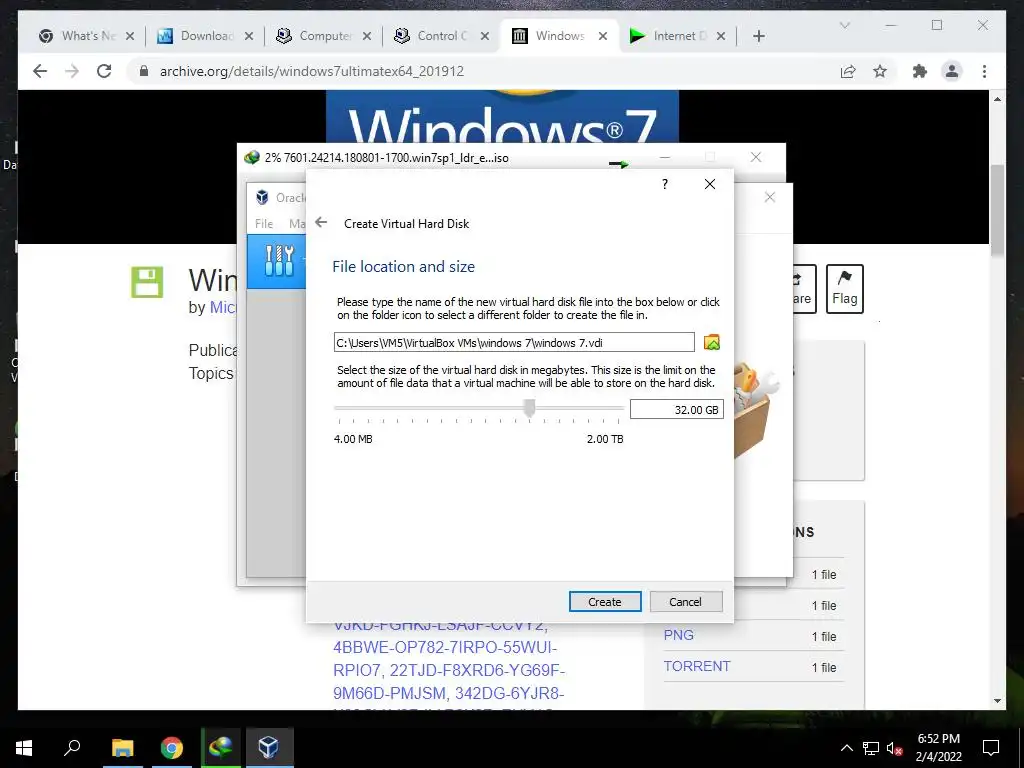
Task: Click scrollbar down arrow on page
Action: click(997, 701)
